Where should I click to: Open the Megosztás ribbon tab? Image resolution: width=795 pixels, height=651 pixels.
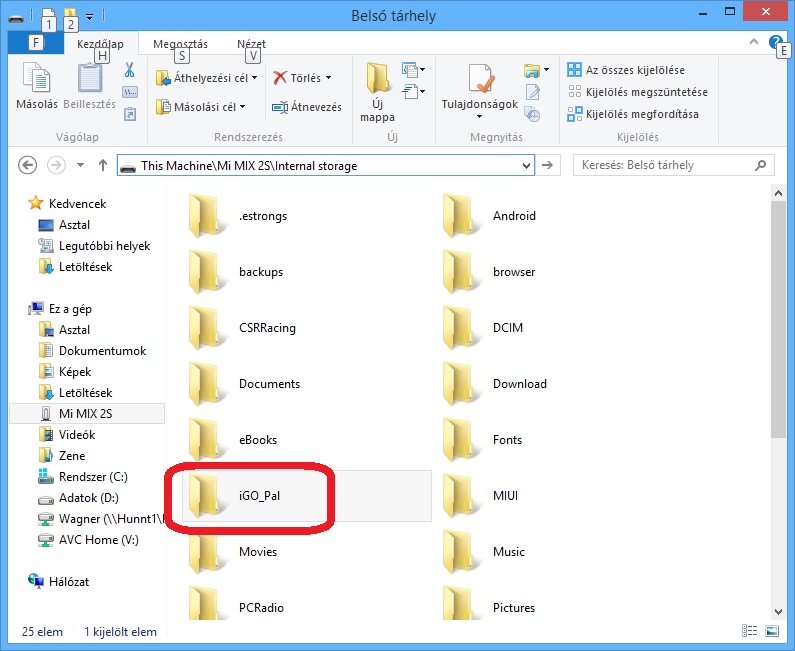(x=180, y=44)
